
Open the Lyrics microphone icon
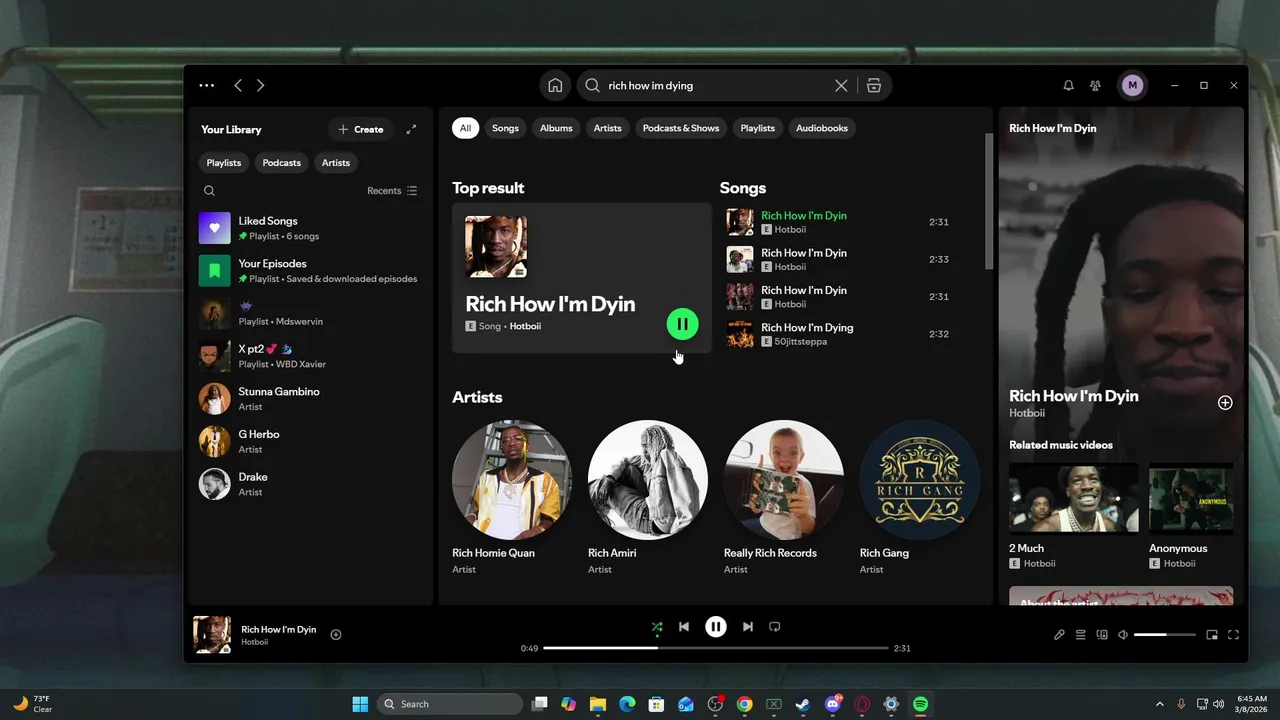(1059, 635)
